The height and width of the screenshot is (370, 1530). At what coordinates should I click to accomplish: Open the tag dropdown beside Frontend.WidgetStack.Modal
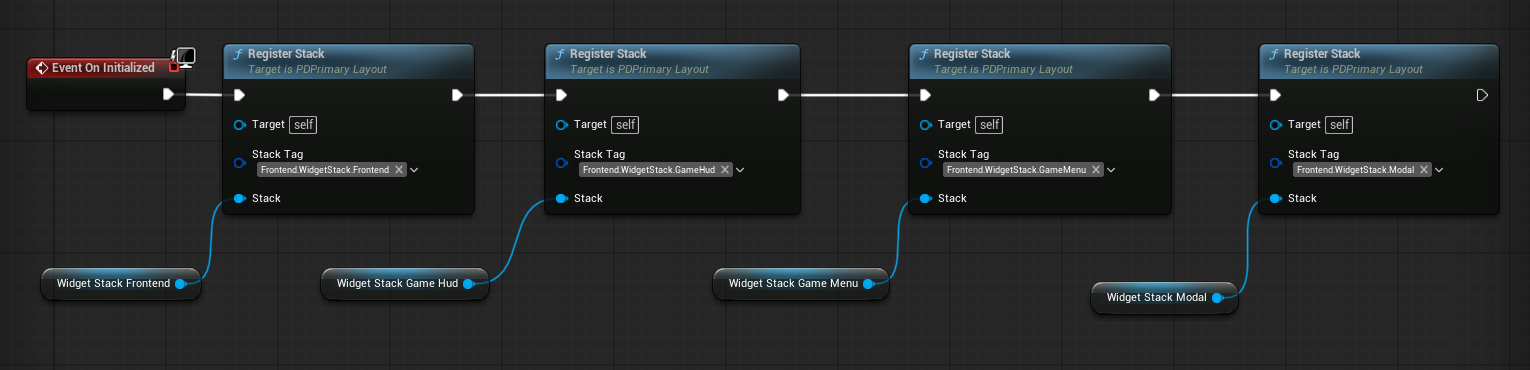click(1439, 170)
